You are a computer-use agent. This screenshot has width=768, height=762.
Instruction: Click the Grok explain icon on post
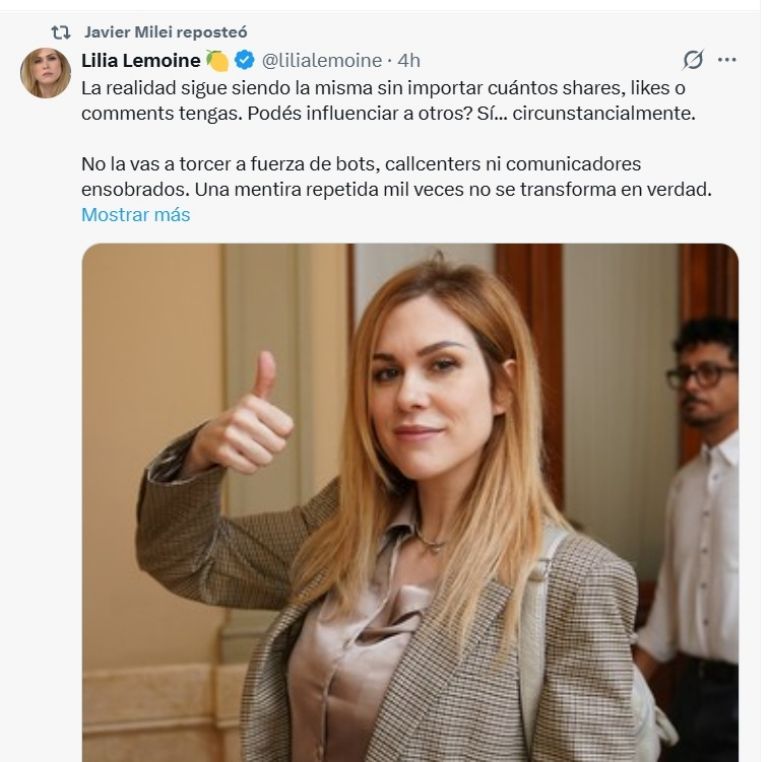click(x=693, y=60)
